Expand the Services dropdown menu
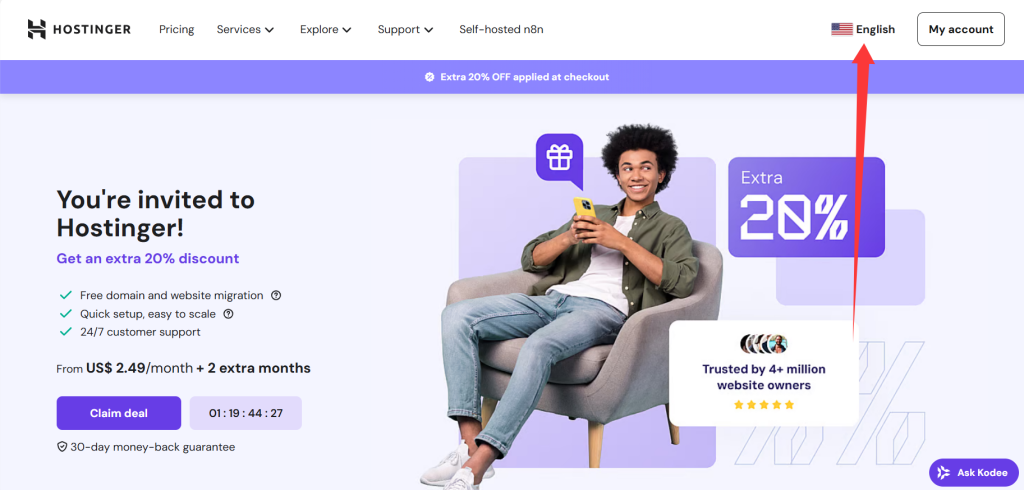Image resolution: width=1024 pixels, height=490 pixels. pyautogui.click(x=245, y=29)
